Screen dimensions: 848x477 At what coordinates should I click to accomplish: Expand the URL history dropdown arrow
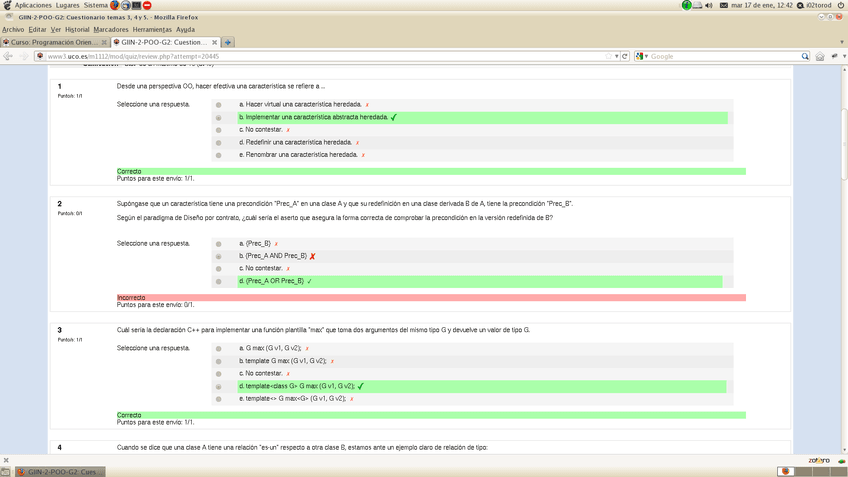[617, 56]
